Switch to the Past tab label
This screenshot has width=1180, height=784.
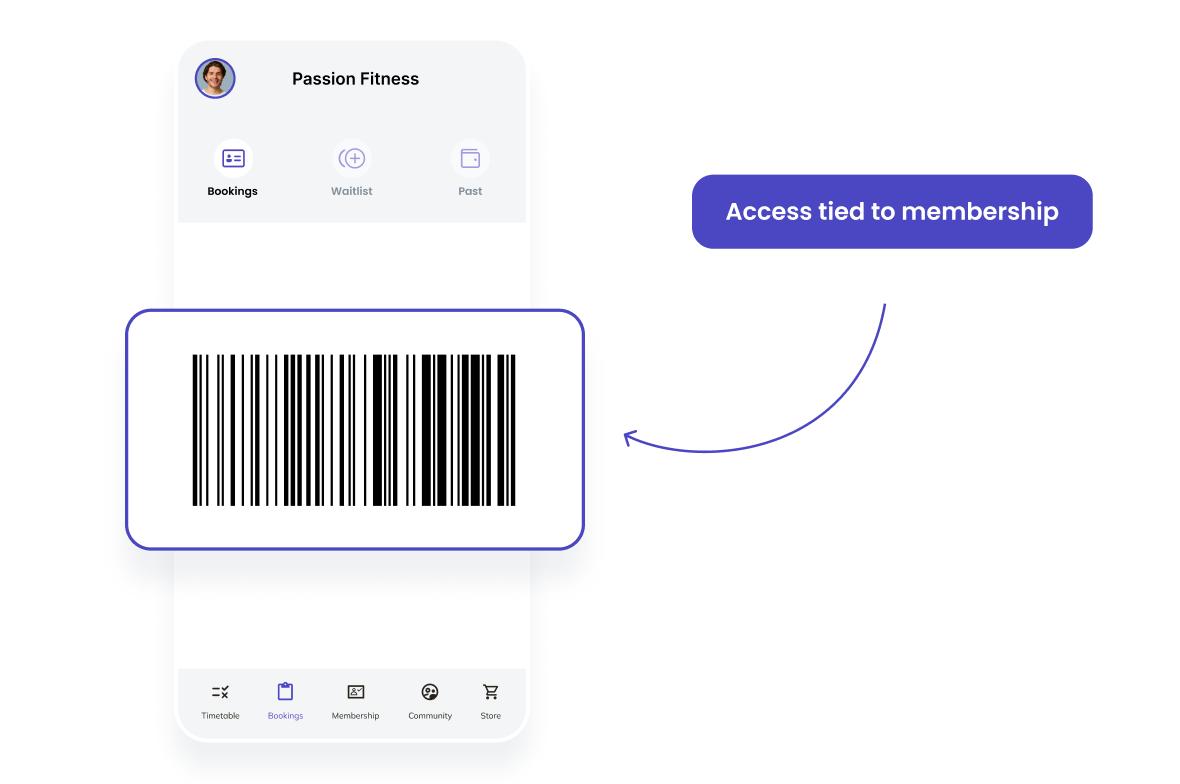(470, 191)
